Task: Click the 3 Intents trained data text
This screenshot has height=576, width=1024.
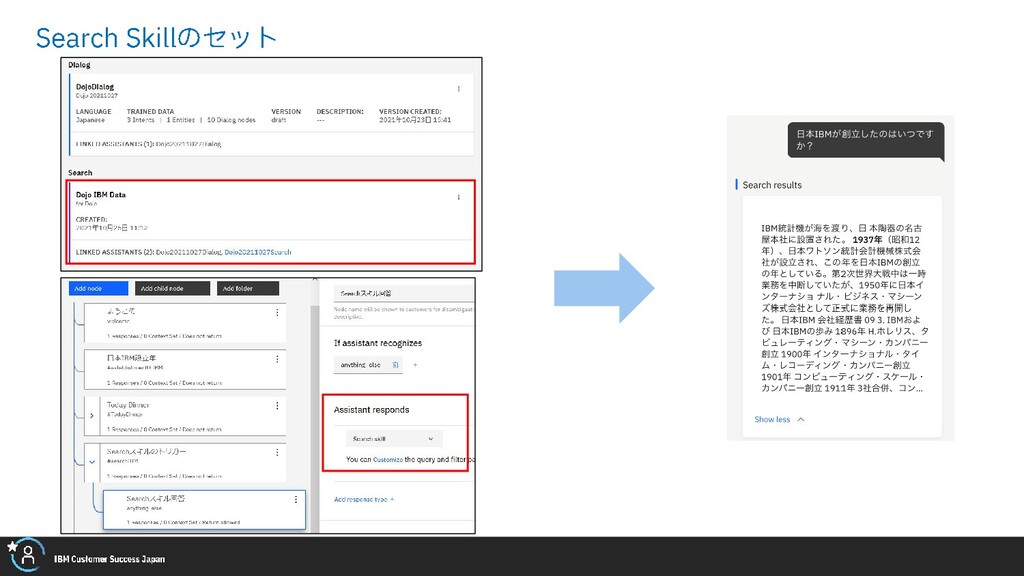Action: pos(140,120)
